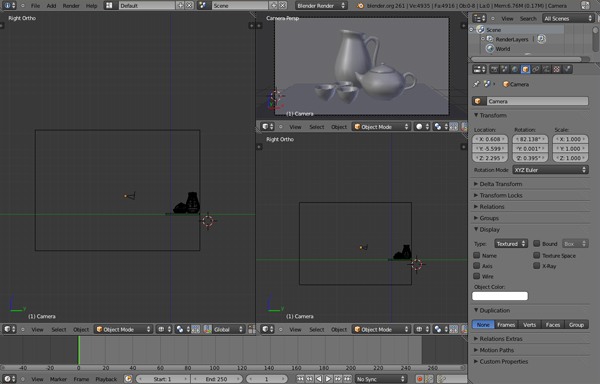The width and height of the screenshot is (600, 384).
Task: Toggle the auto keyframe record button
Action: (x=420, y=379)
